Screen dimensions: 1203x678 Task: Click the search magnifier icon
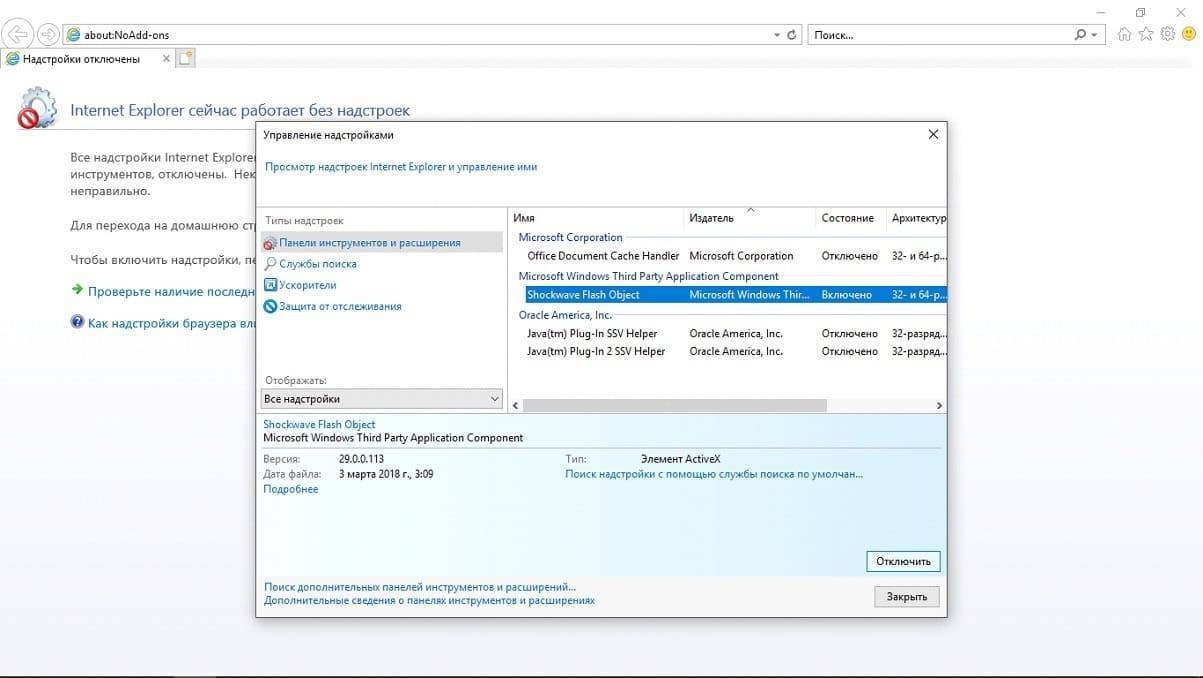[x=1080, y=35]
